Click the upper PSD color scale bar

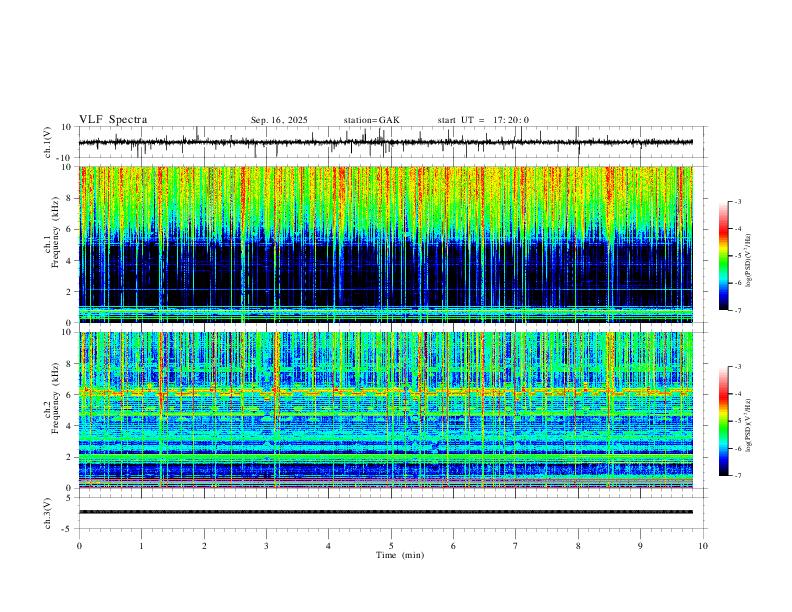(x=723, y=256)
